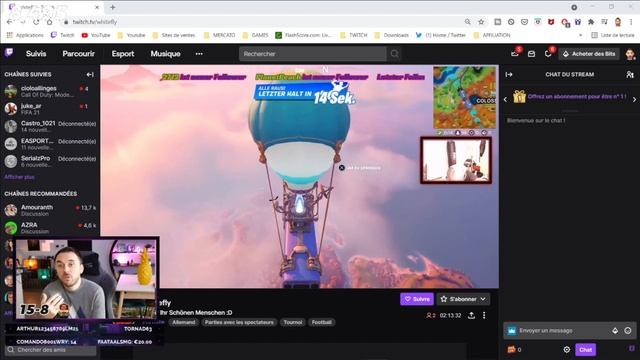Click the purple Suivre follow button
The height and width of the screenshot is (360, 640).
417,299
